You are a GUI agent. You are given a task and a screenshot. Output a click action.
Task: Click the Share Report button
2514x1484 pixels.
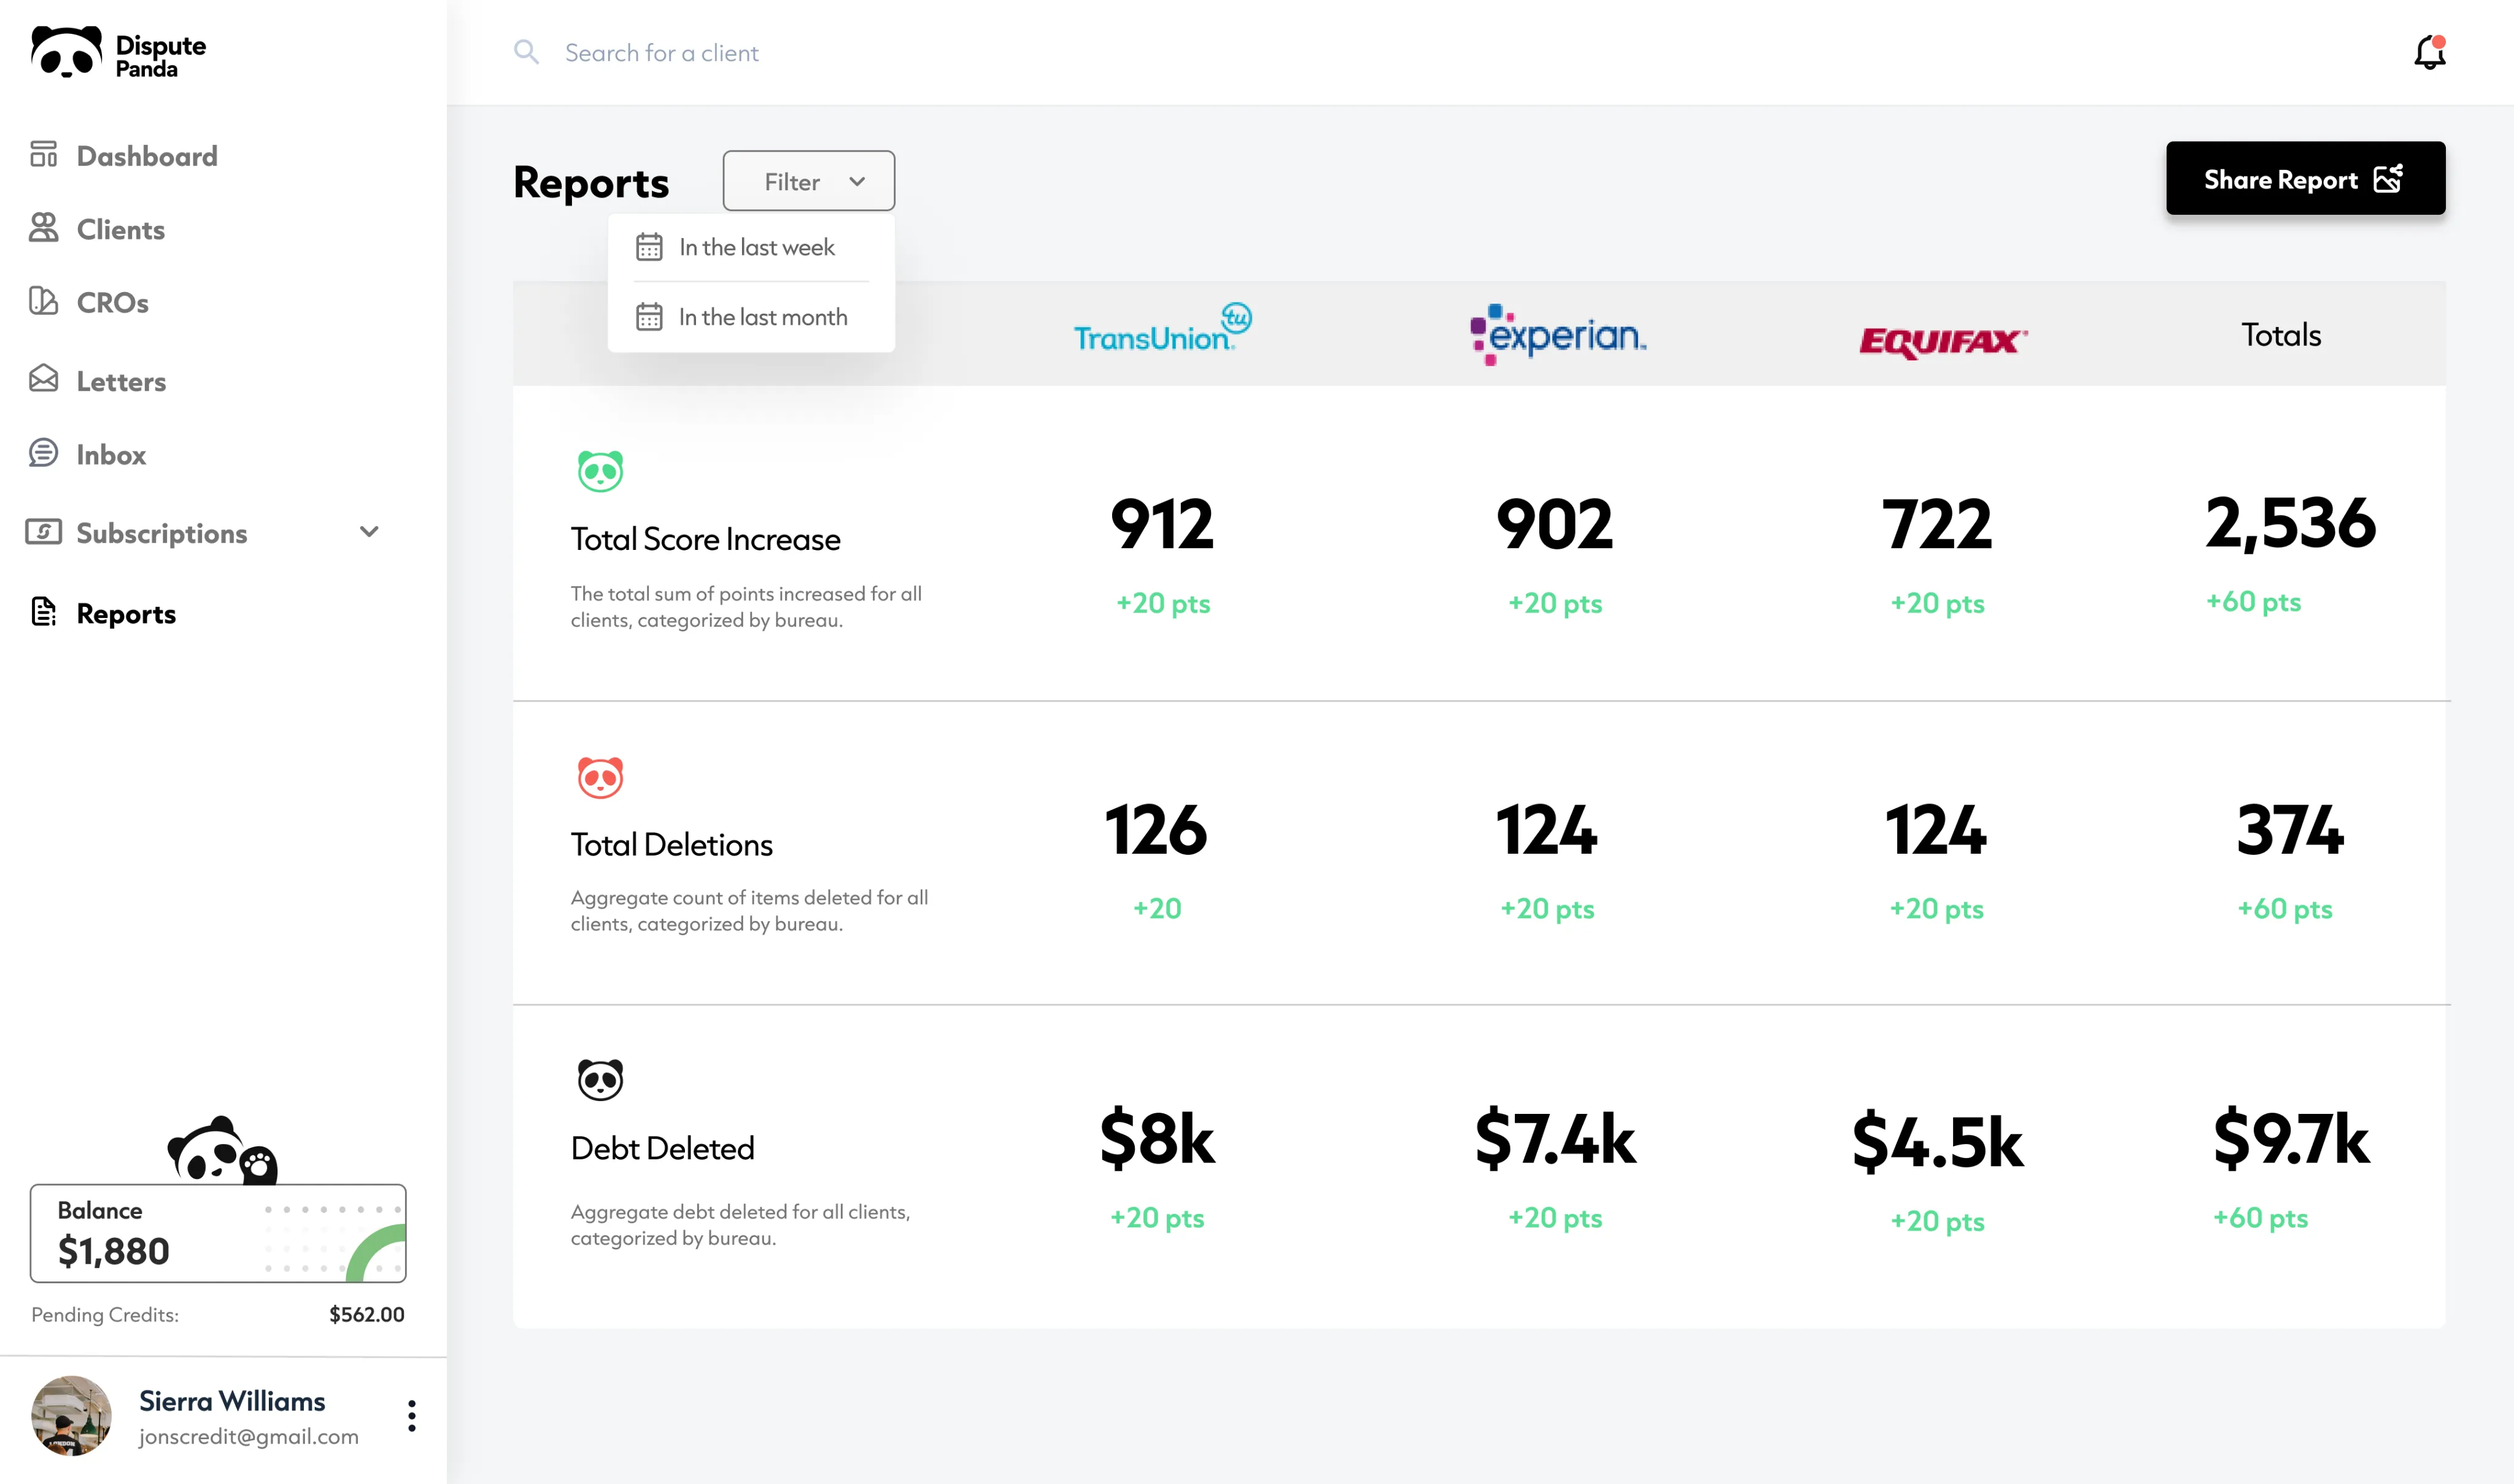click(x=2306, y=179)
